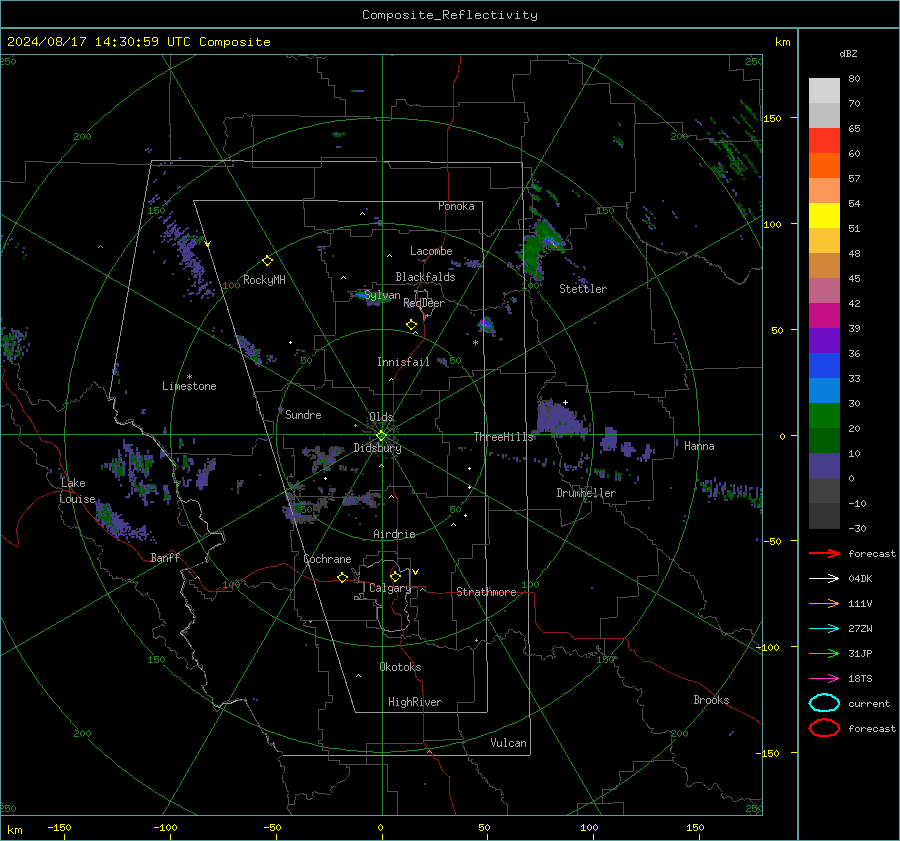Click the magenta 18TS arrow icon
The image size is (900, 841).
[824, 679]
